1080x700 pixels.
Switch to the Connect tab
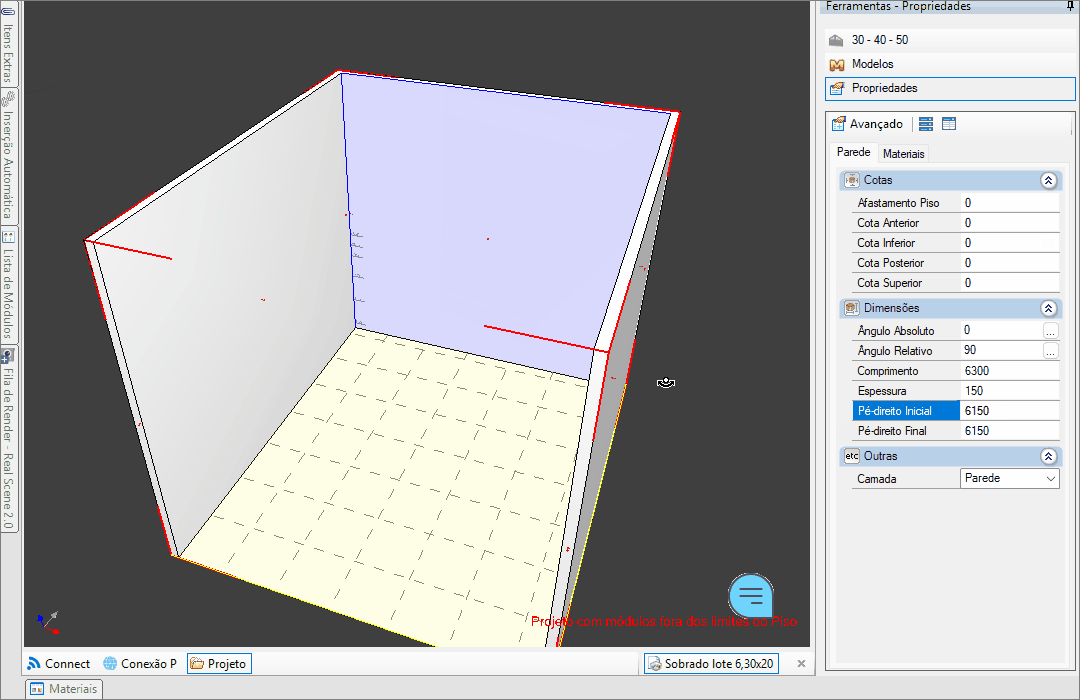coord(59,663)
